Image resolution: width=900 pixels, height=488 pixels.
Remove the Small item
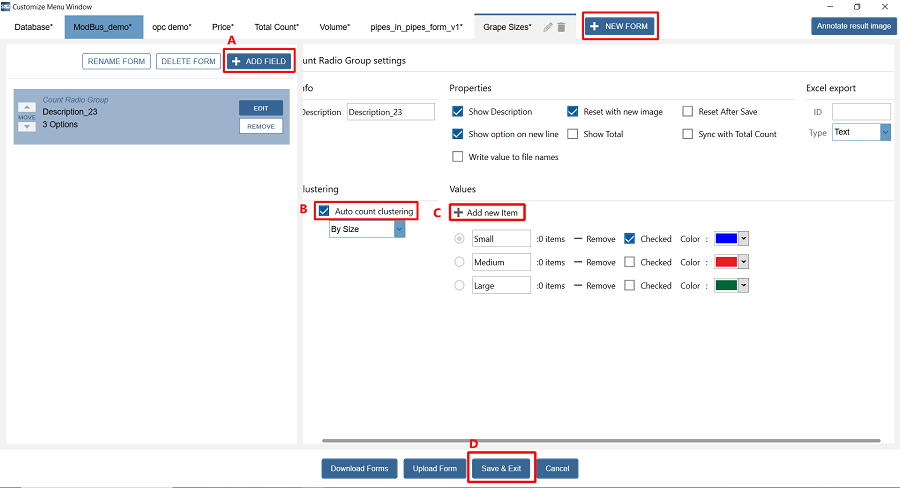click(594, 239)
